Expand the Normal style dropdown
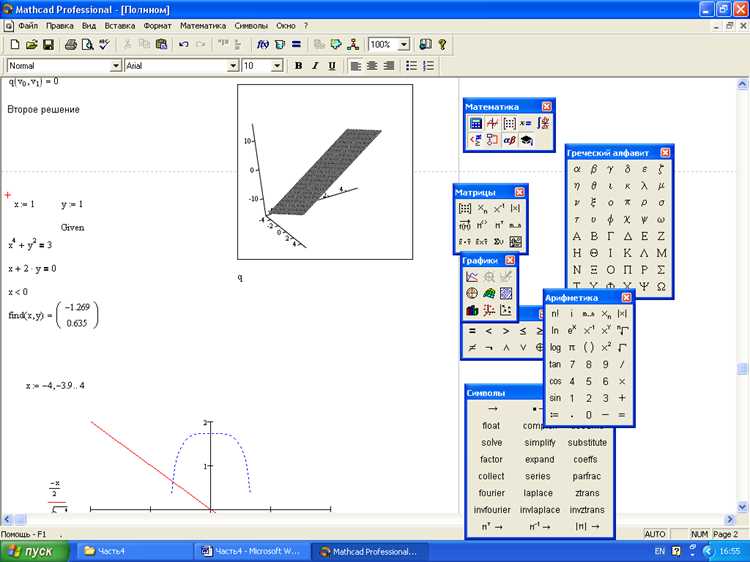This screenshot has width=750, height=562. (116, 66)
